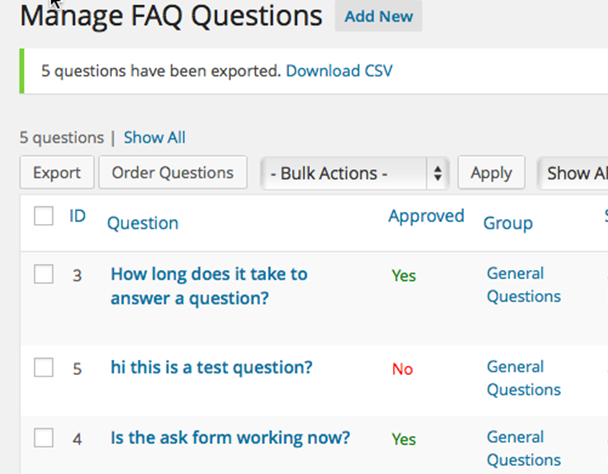Apply the selected bulk action

coord(491,173)
